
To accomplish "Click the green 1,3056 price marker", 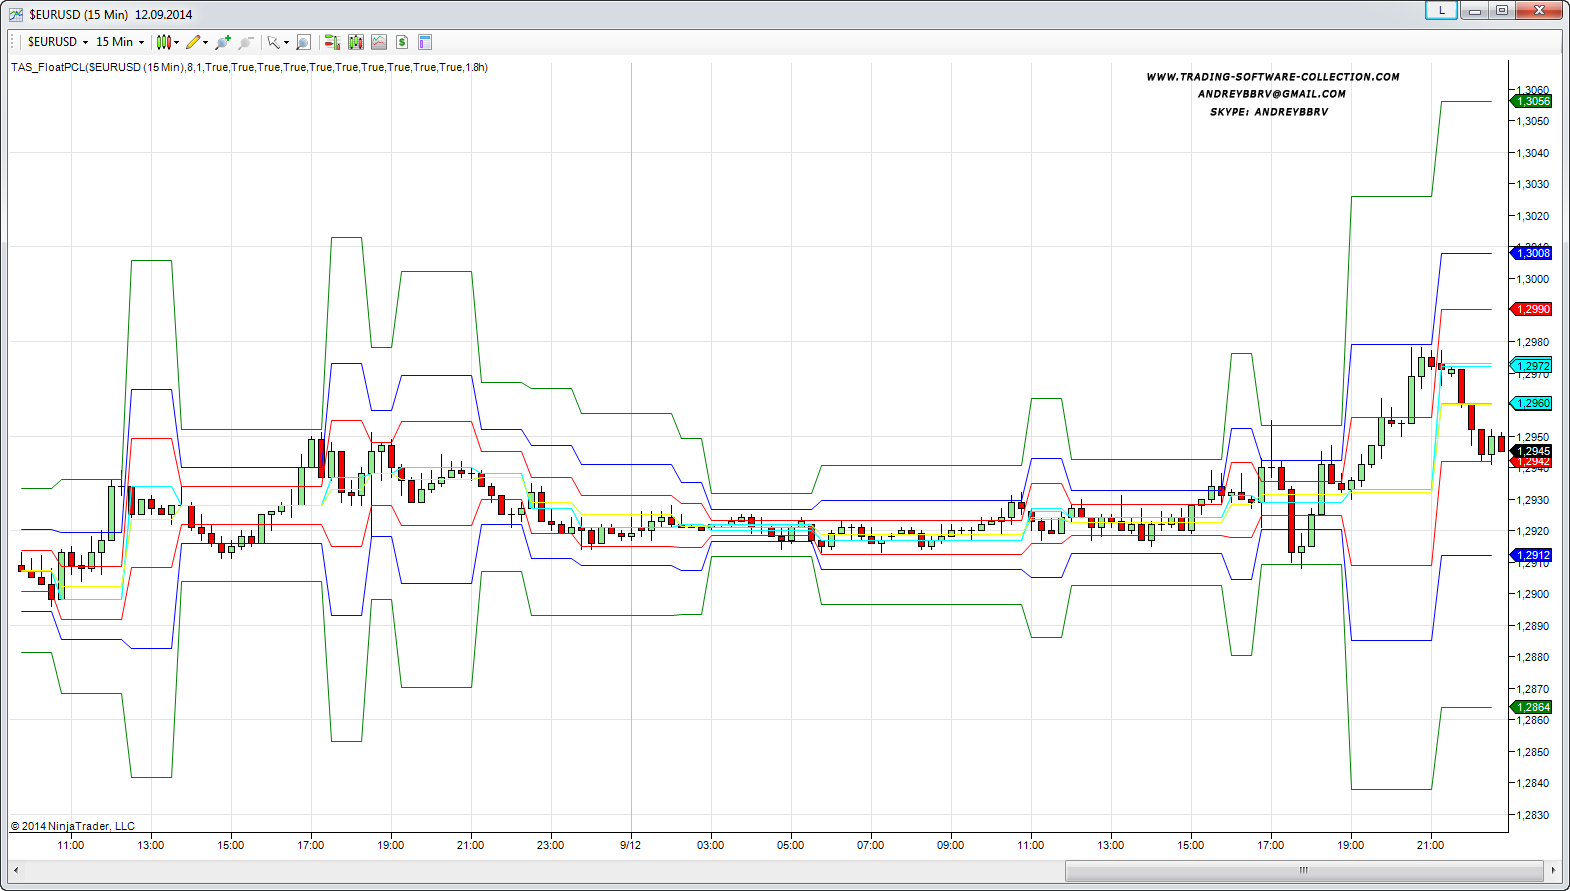I will [1532, 101].
